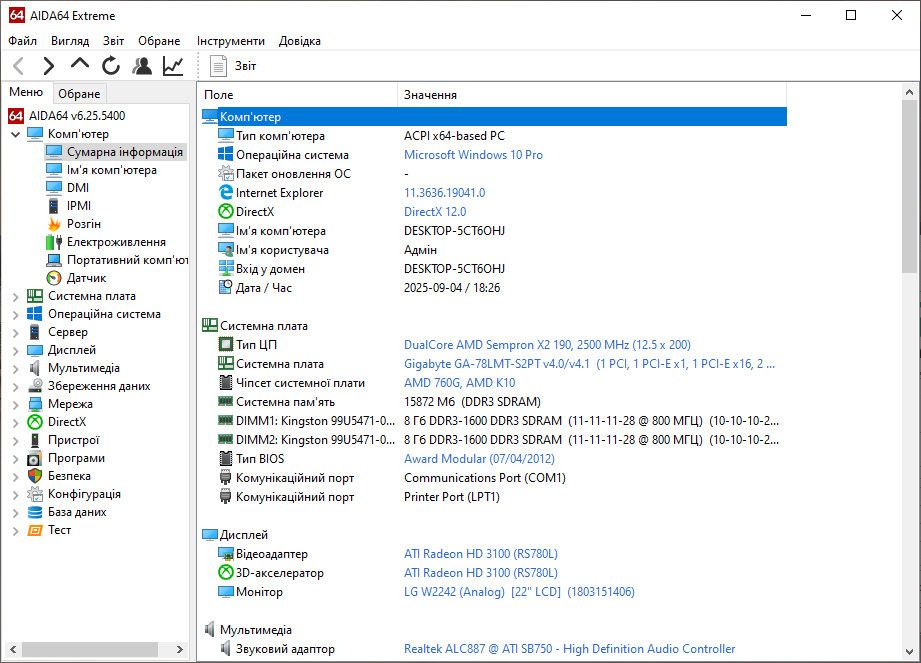This screenshot has width=921, height=663.
Task: Open the Вигляд menu
Action: (70, 41)
